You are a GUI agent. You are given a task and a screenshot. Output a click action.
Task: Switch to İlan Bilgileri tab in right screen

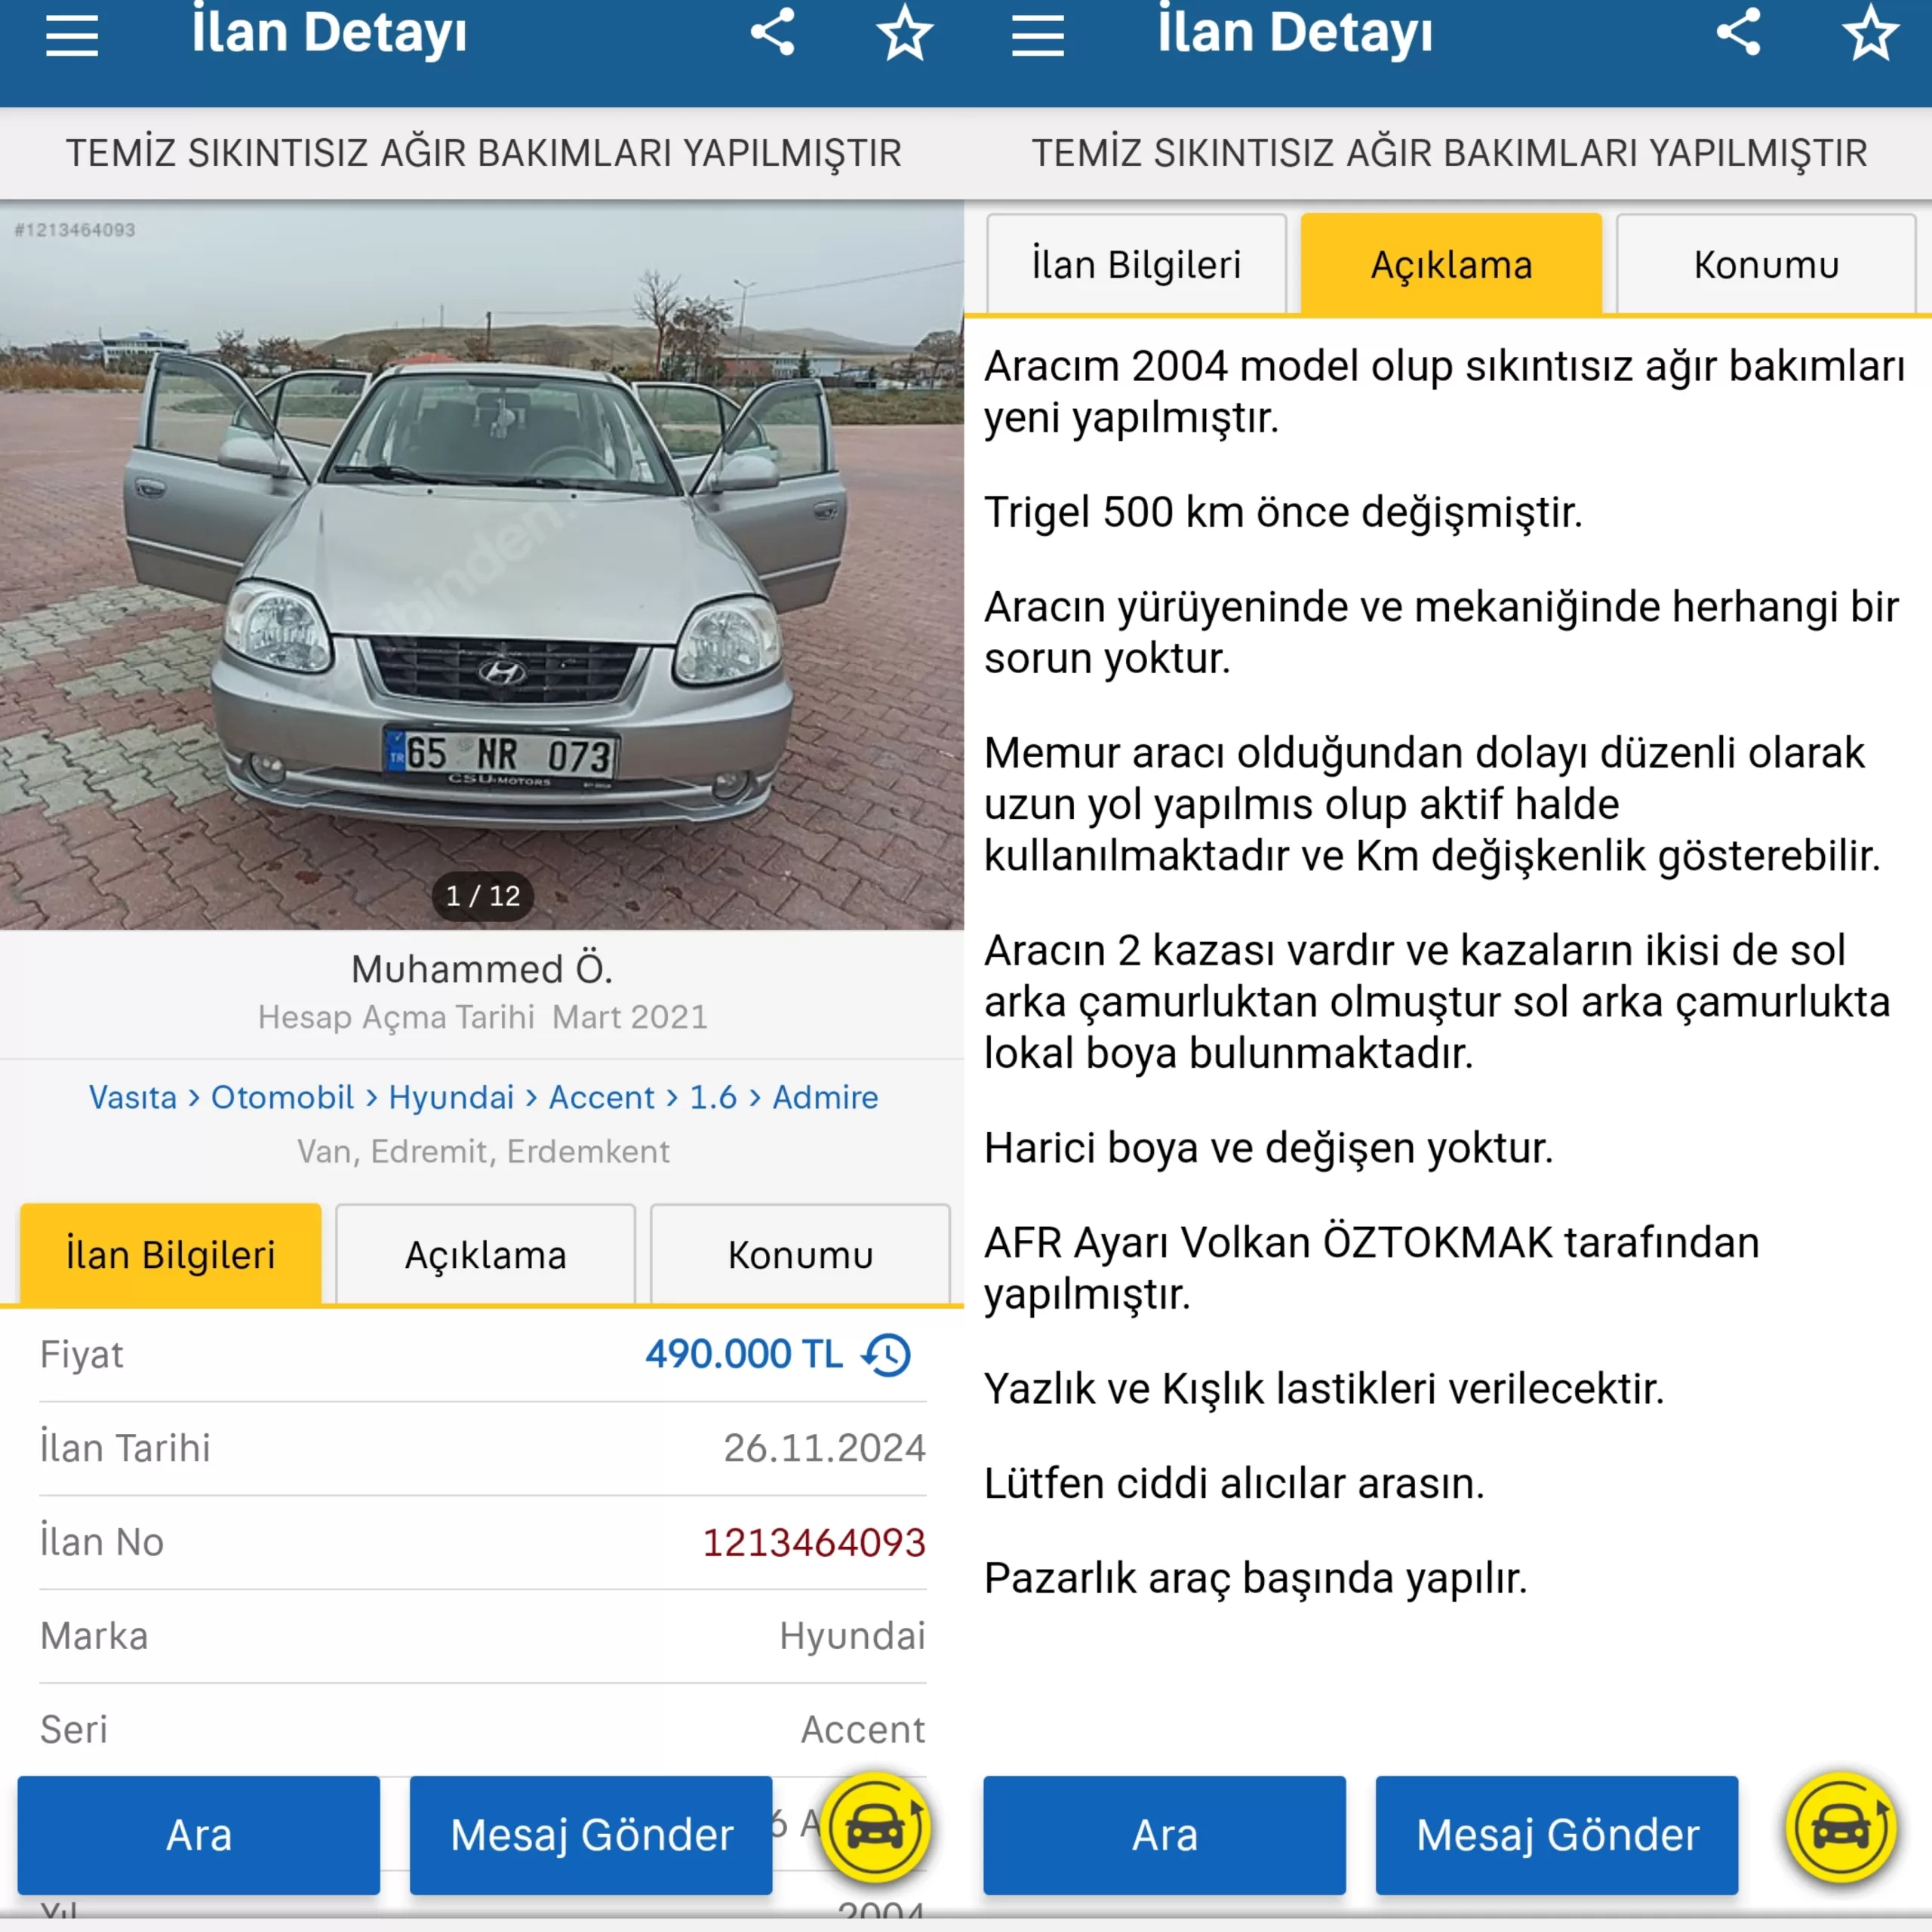[x=1136, y=264]
